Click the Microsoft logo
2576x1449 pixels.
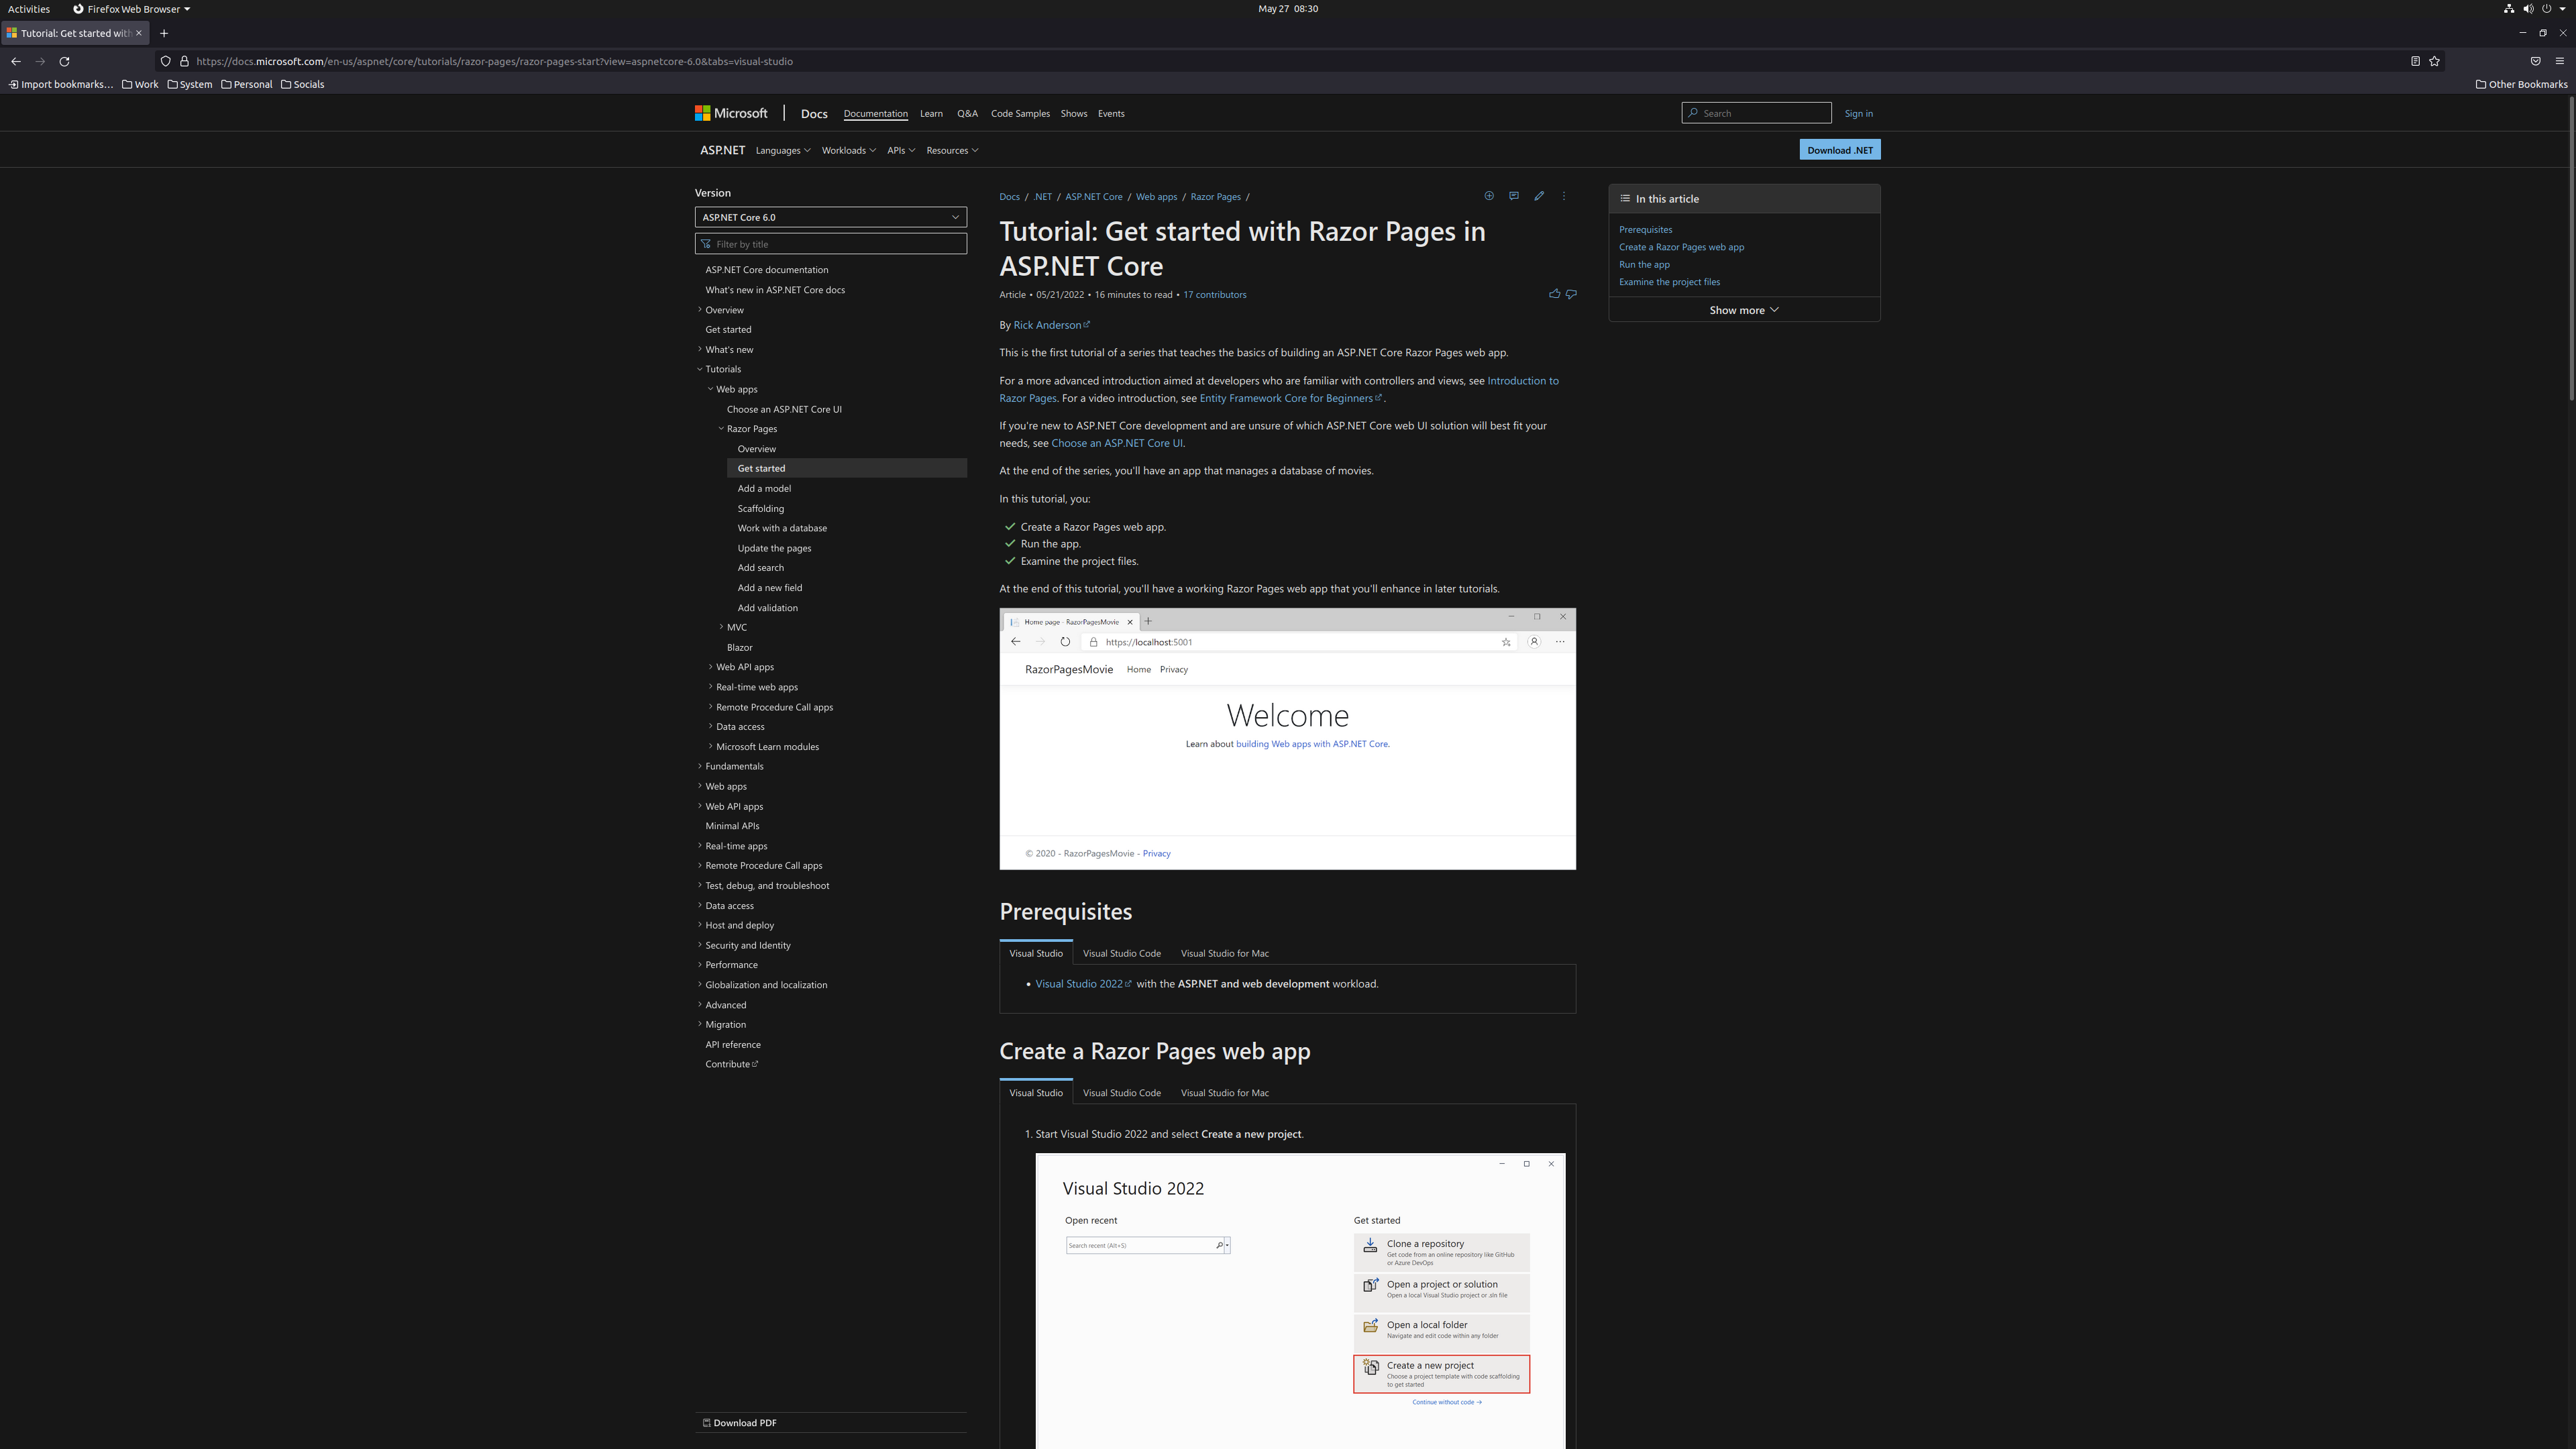731,113
